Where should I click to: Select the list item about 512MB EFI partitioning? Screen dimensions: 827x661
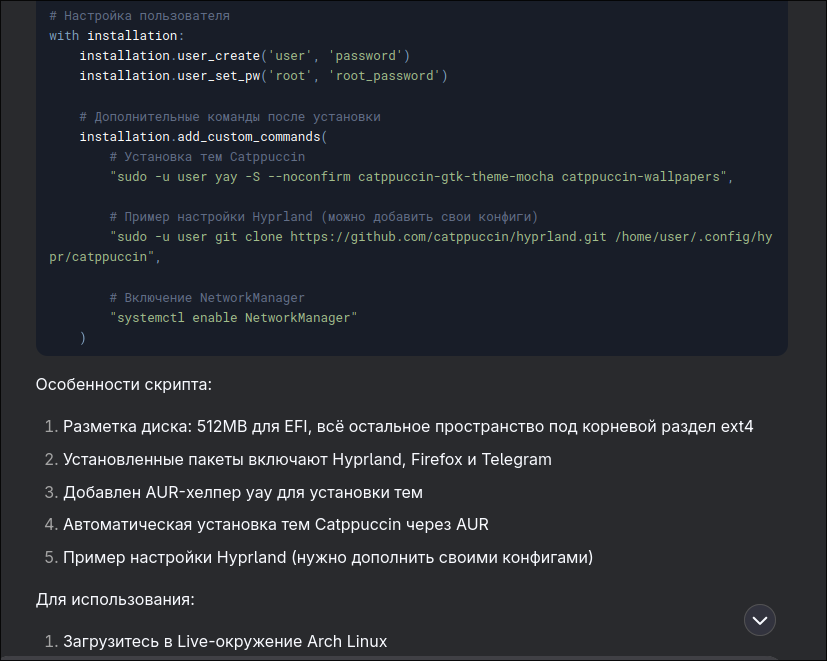pos(408,427)
